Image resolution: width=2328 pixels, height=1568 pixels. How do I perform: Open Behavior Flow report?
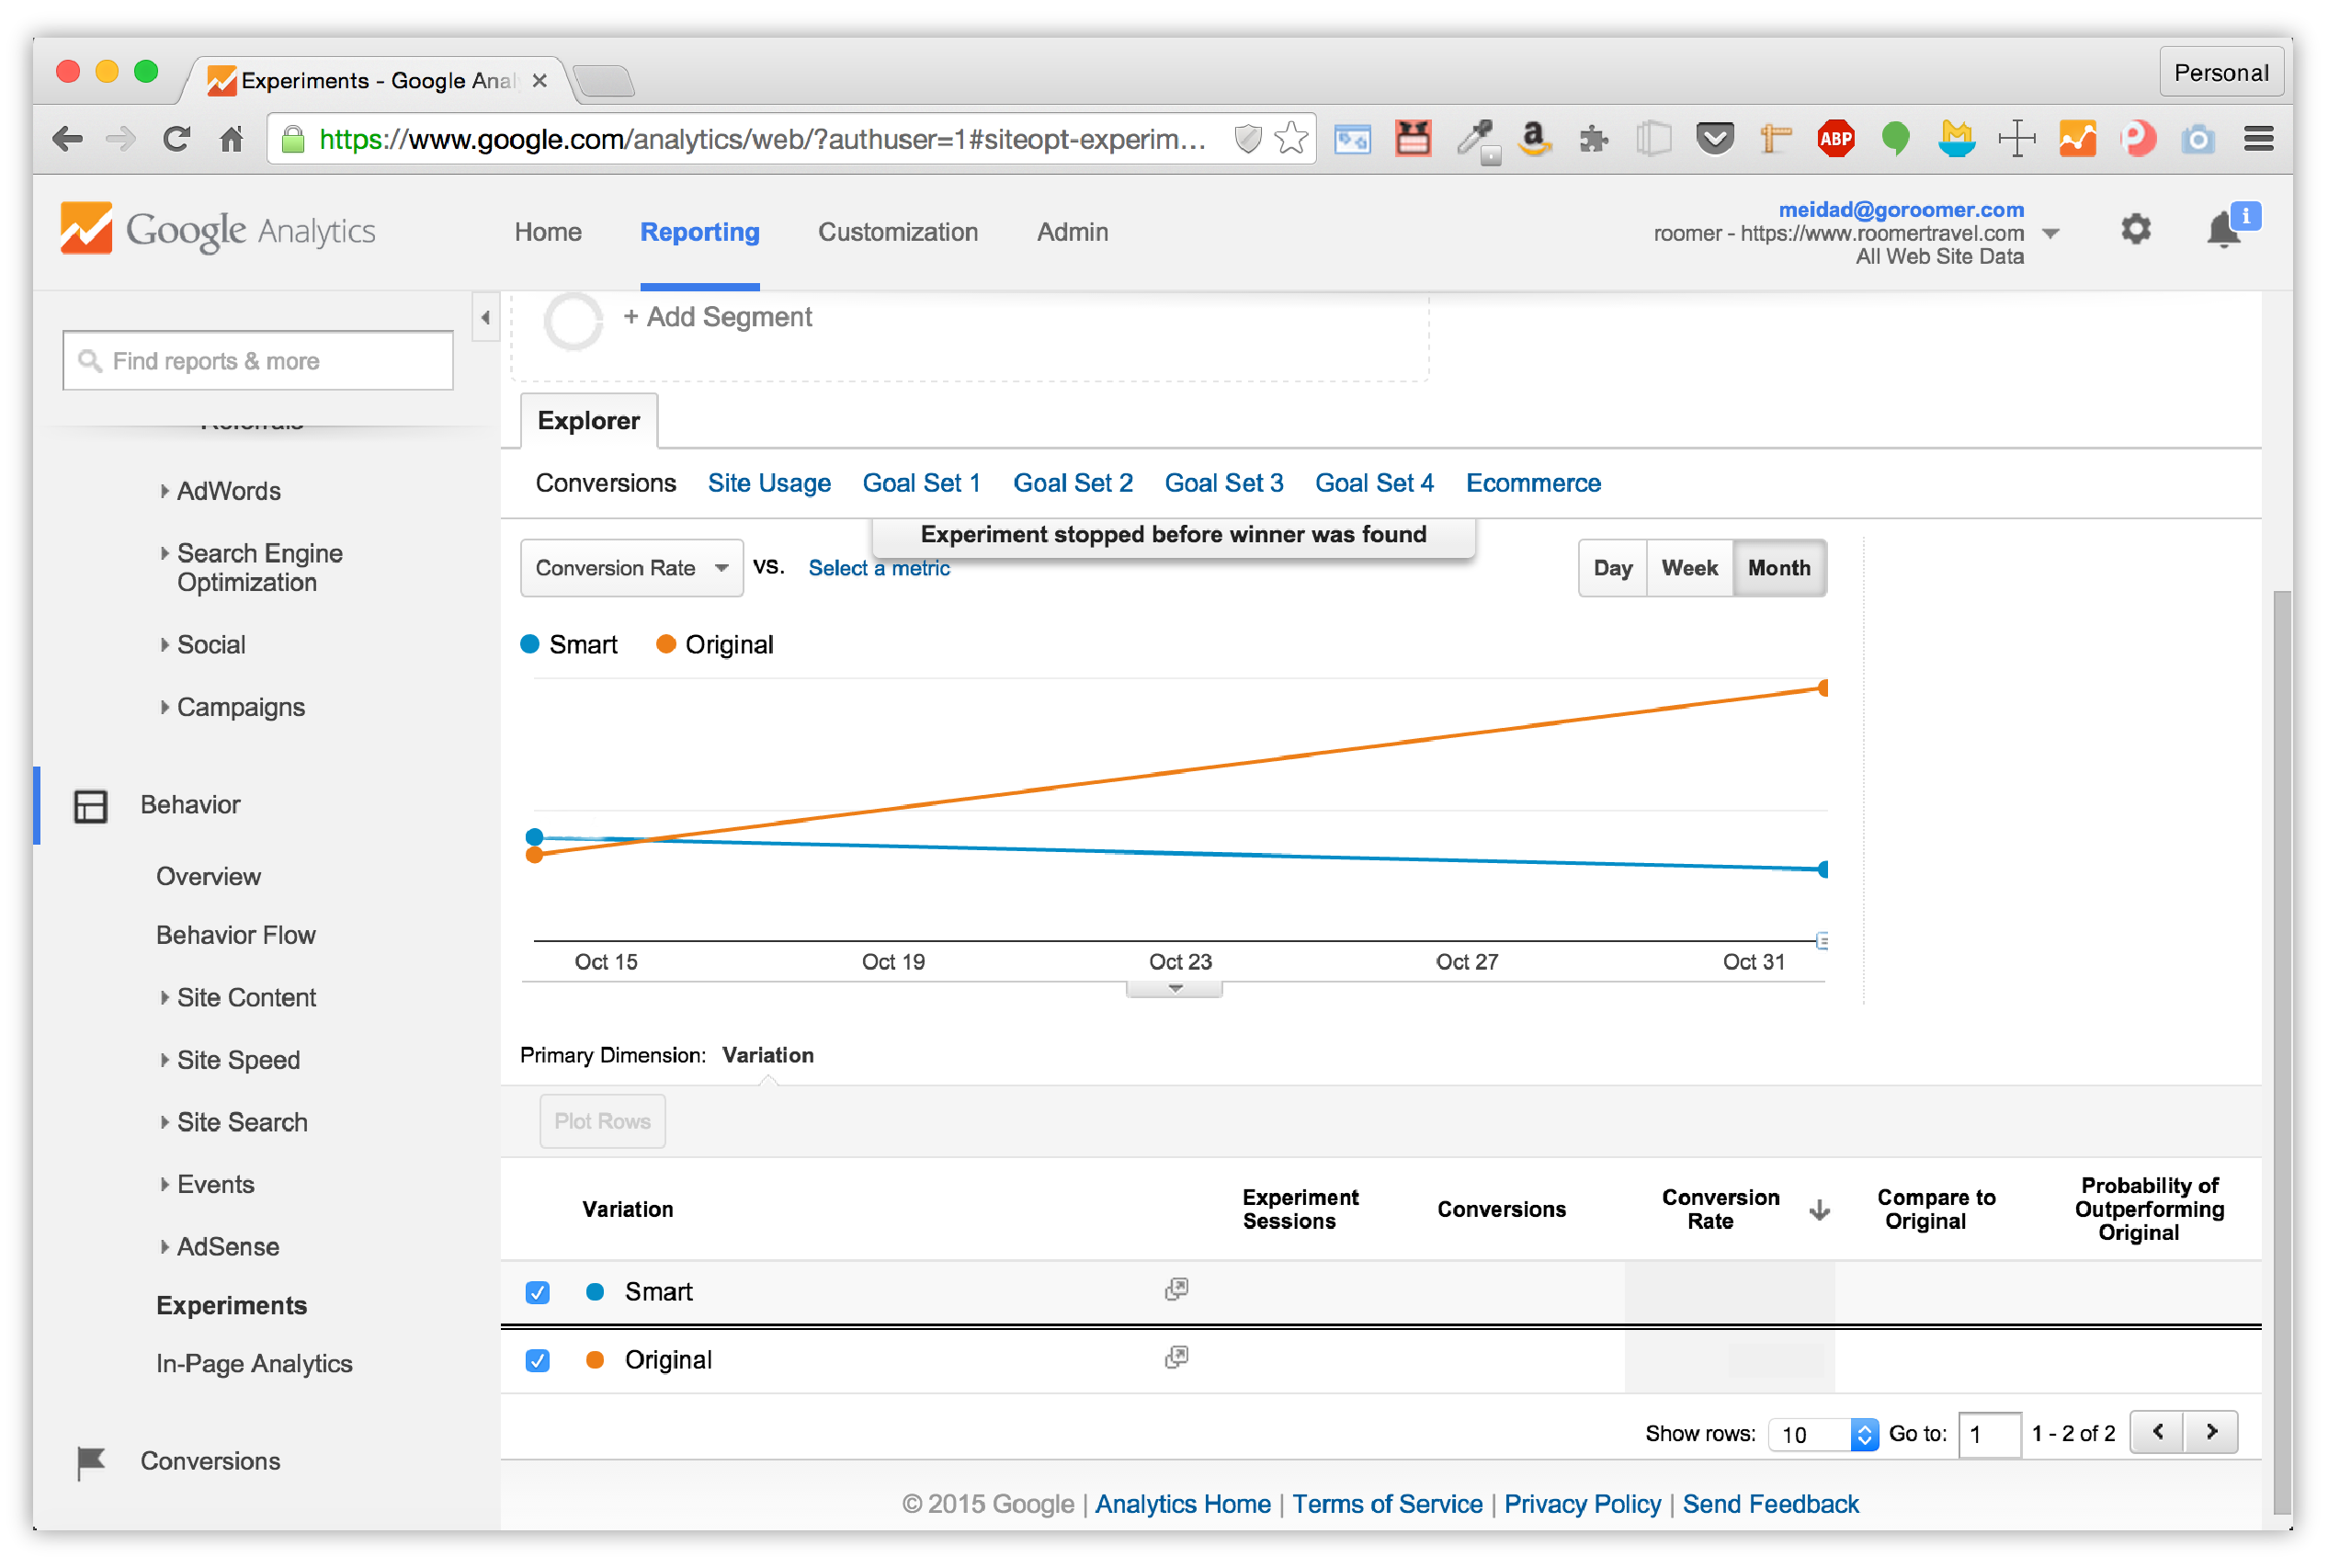pos(235,935)
